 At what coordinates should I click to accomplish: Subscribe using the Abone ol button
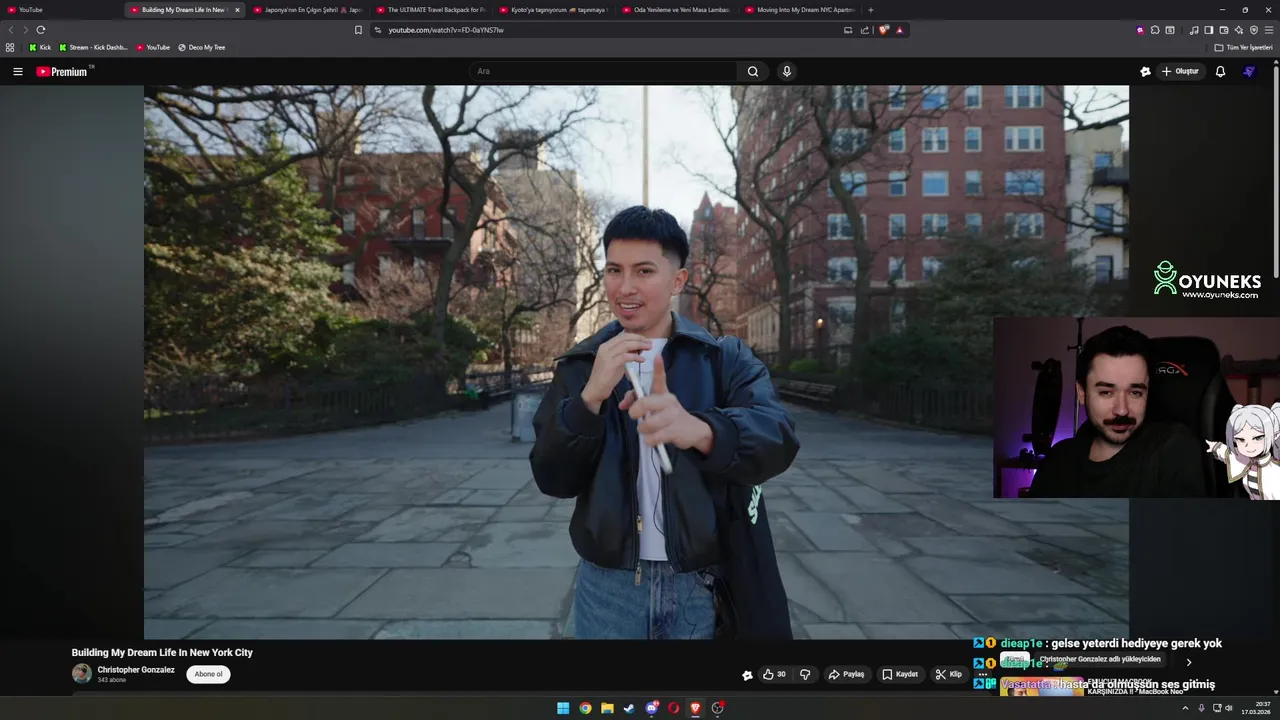coord(208,674)
